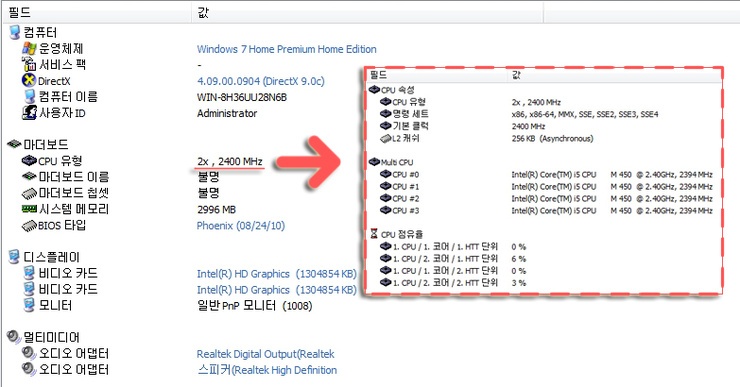Click the user icon beside 사용자 ID
The width and height of the screenshot is (740, 387).
(x=29, y=112)
